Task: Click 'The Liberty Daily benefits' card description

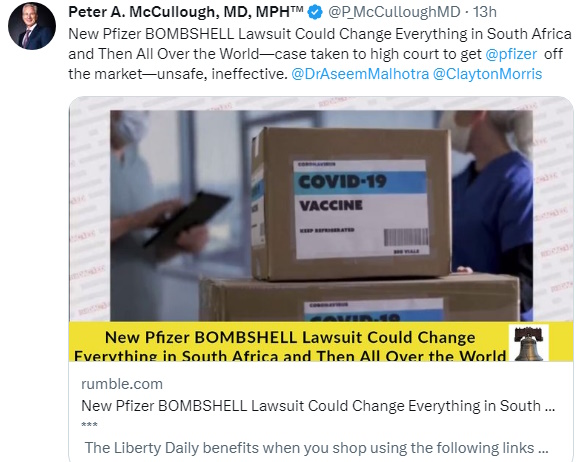Action: click(x=316, y=448)
